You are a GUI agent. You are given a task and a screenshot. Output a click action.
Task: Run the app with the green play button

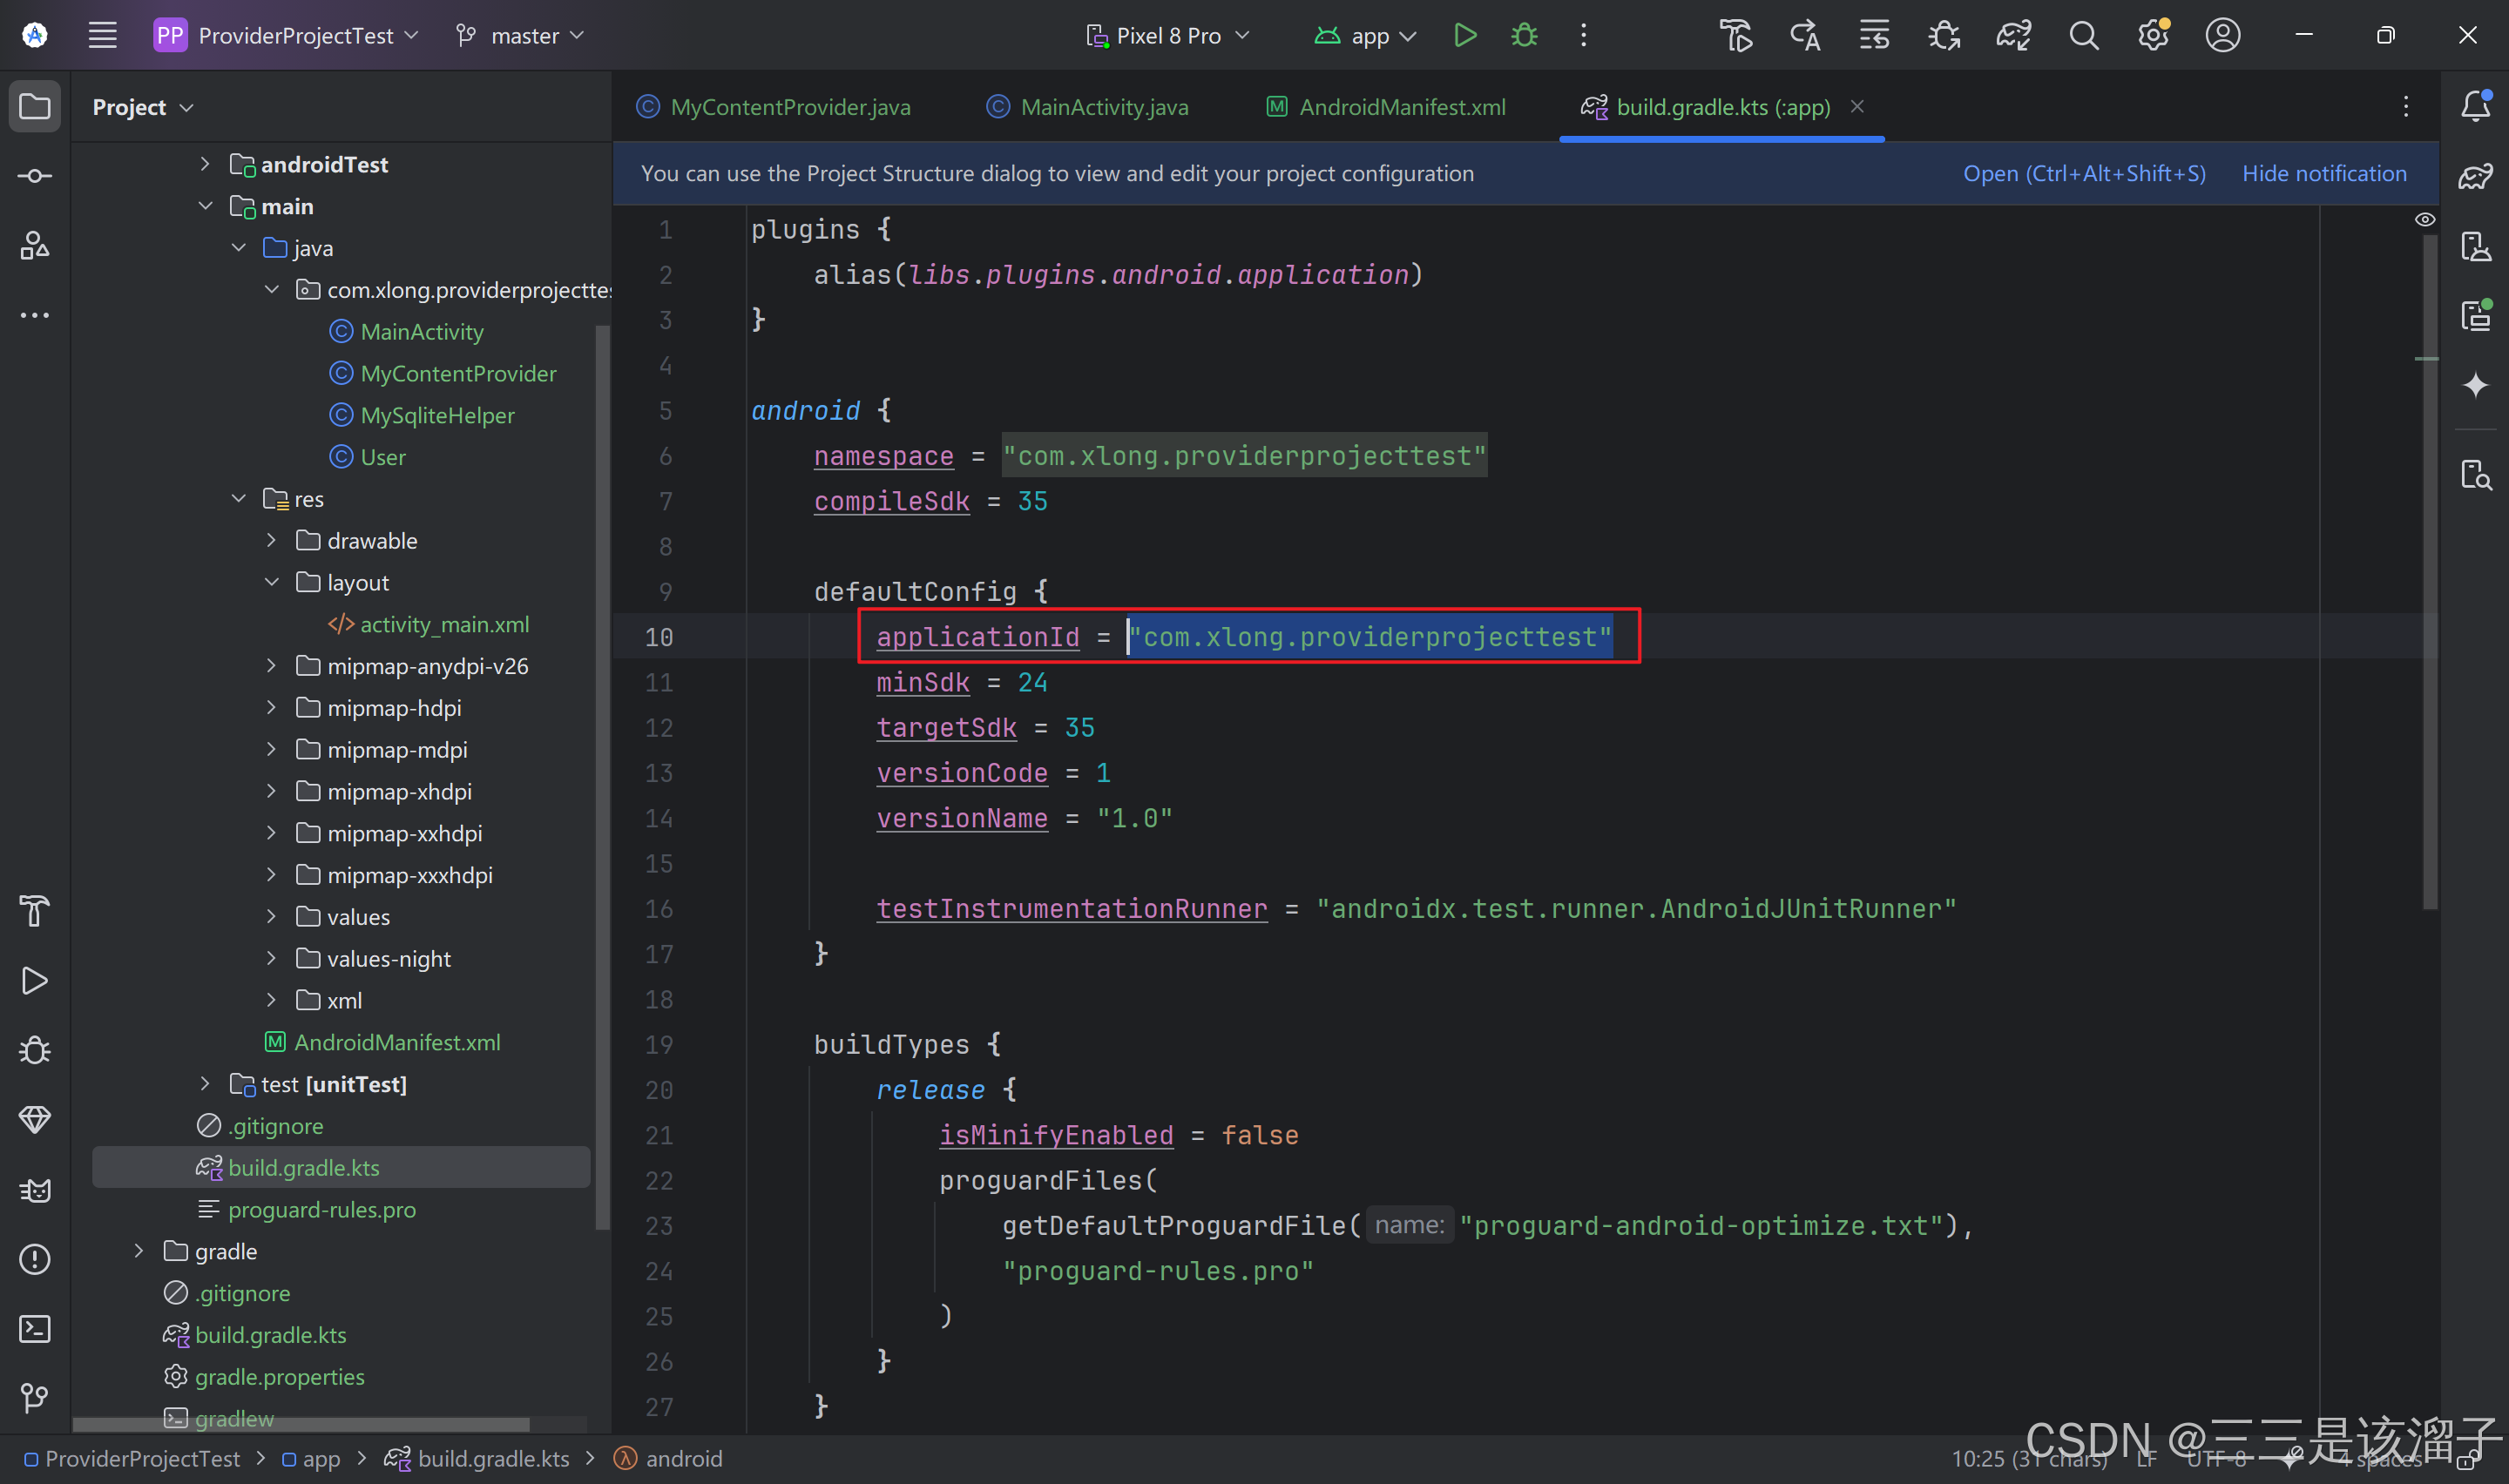tap(1465, 36)
